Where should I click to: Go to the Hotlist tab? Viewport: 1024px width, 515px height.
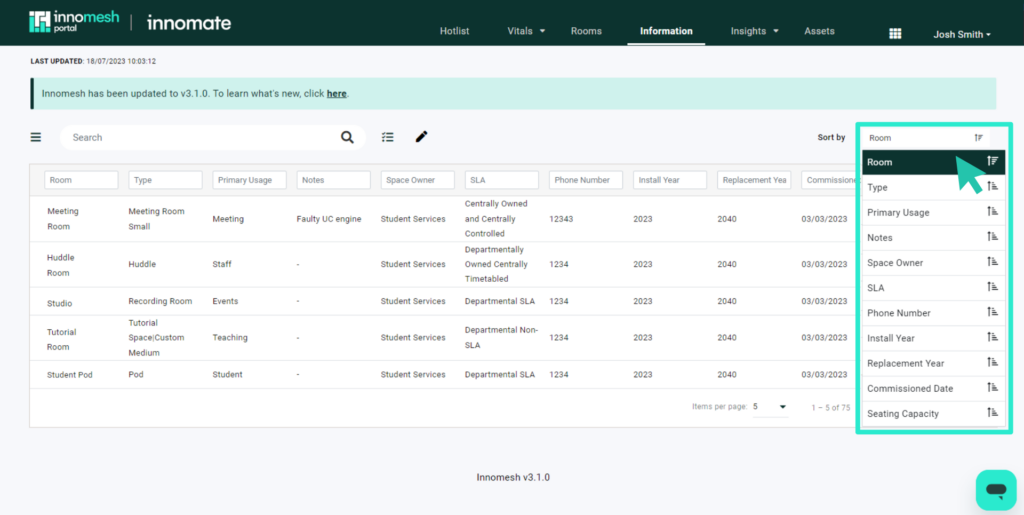pyautogui.click(x=455, y=31)
